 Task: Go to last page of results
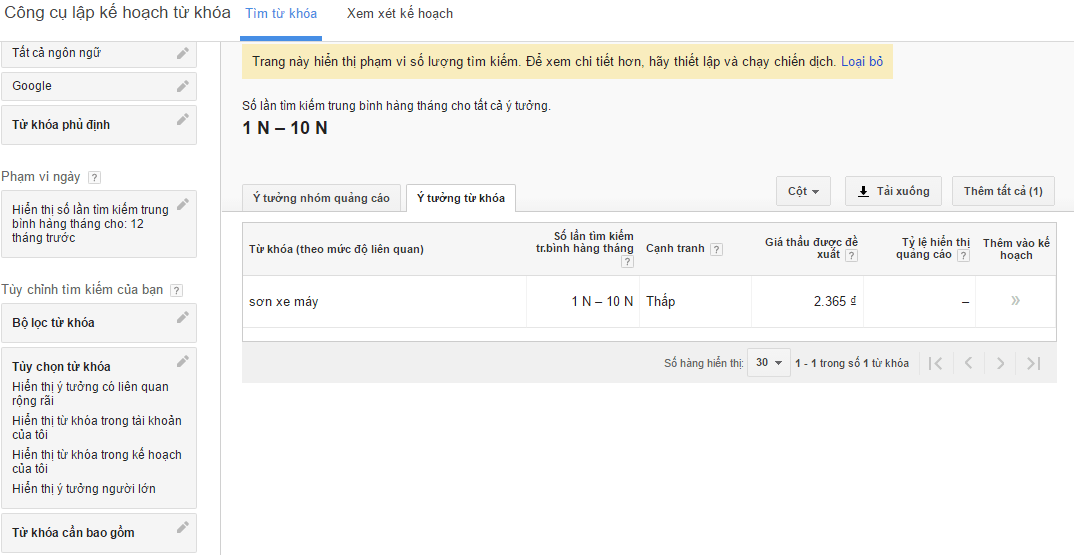1034,363
